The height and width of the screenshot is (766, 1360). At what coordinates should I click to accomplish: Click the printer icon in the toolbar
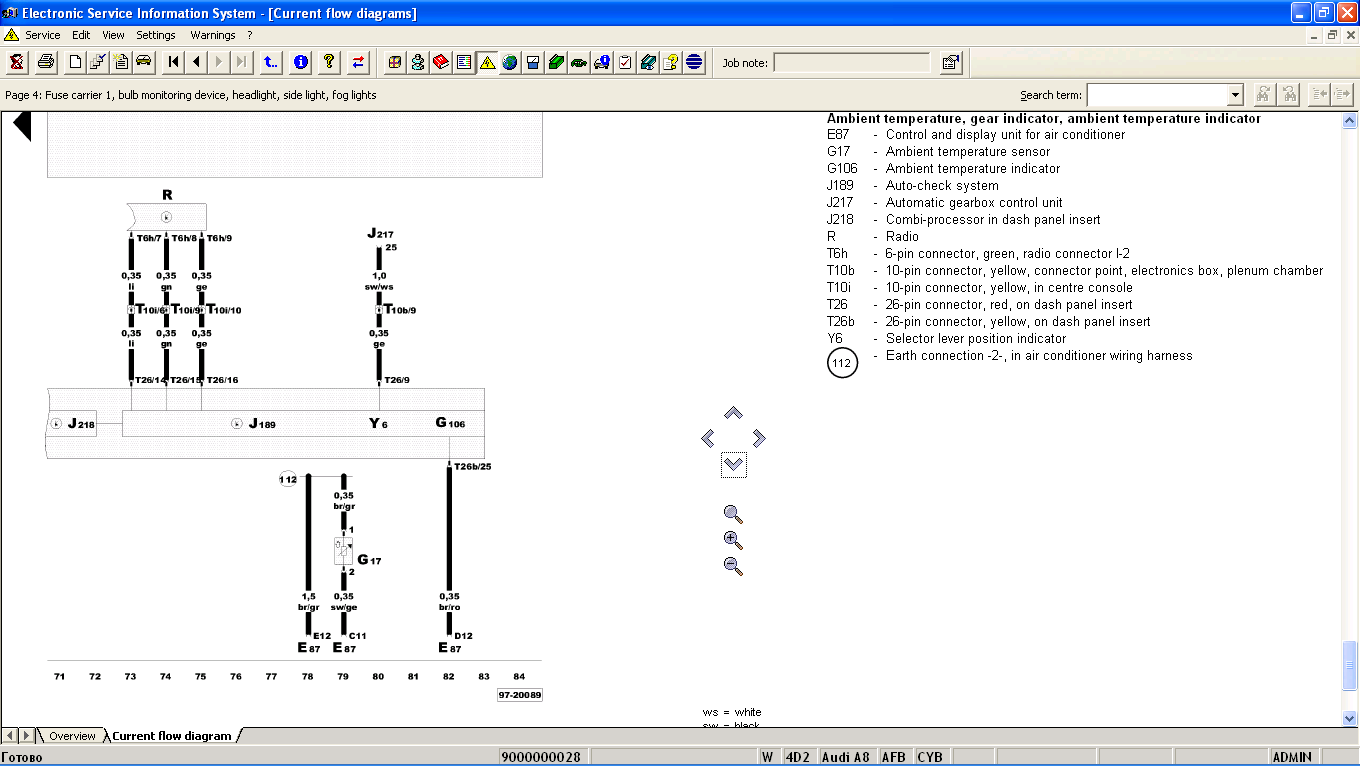46,62
